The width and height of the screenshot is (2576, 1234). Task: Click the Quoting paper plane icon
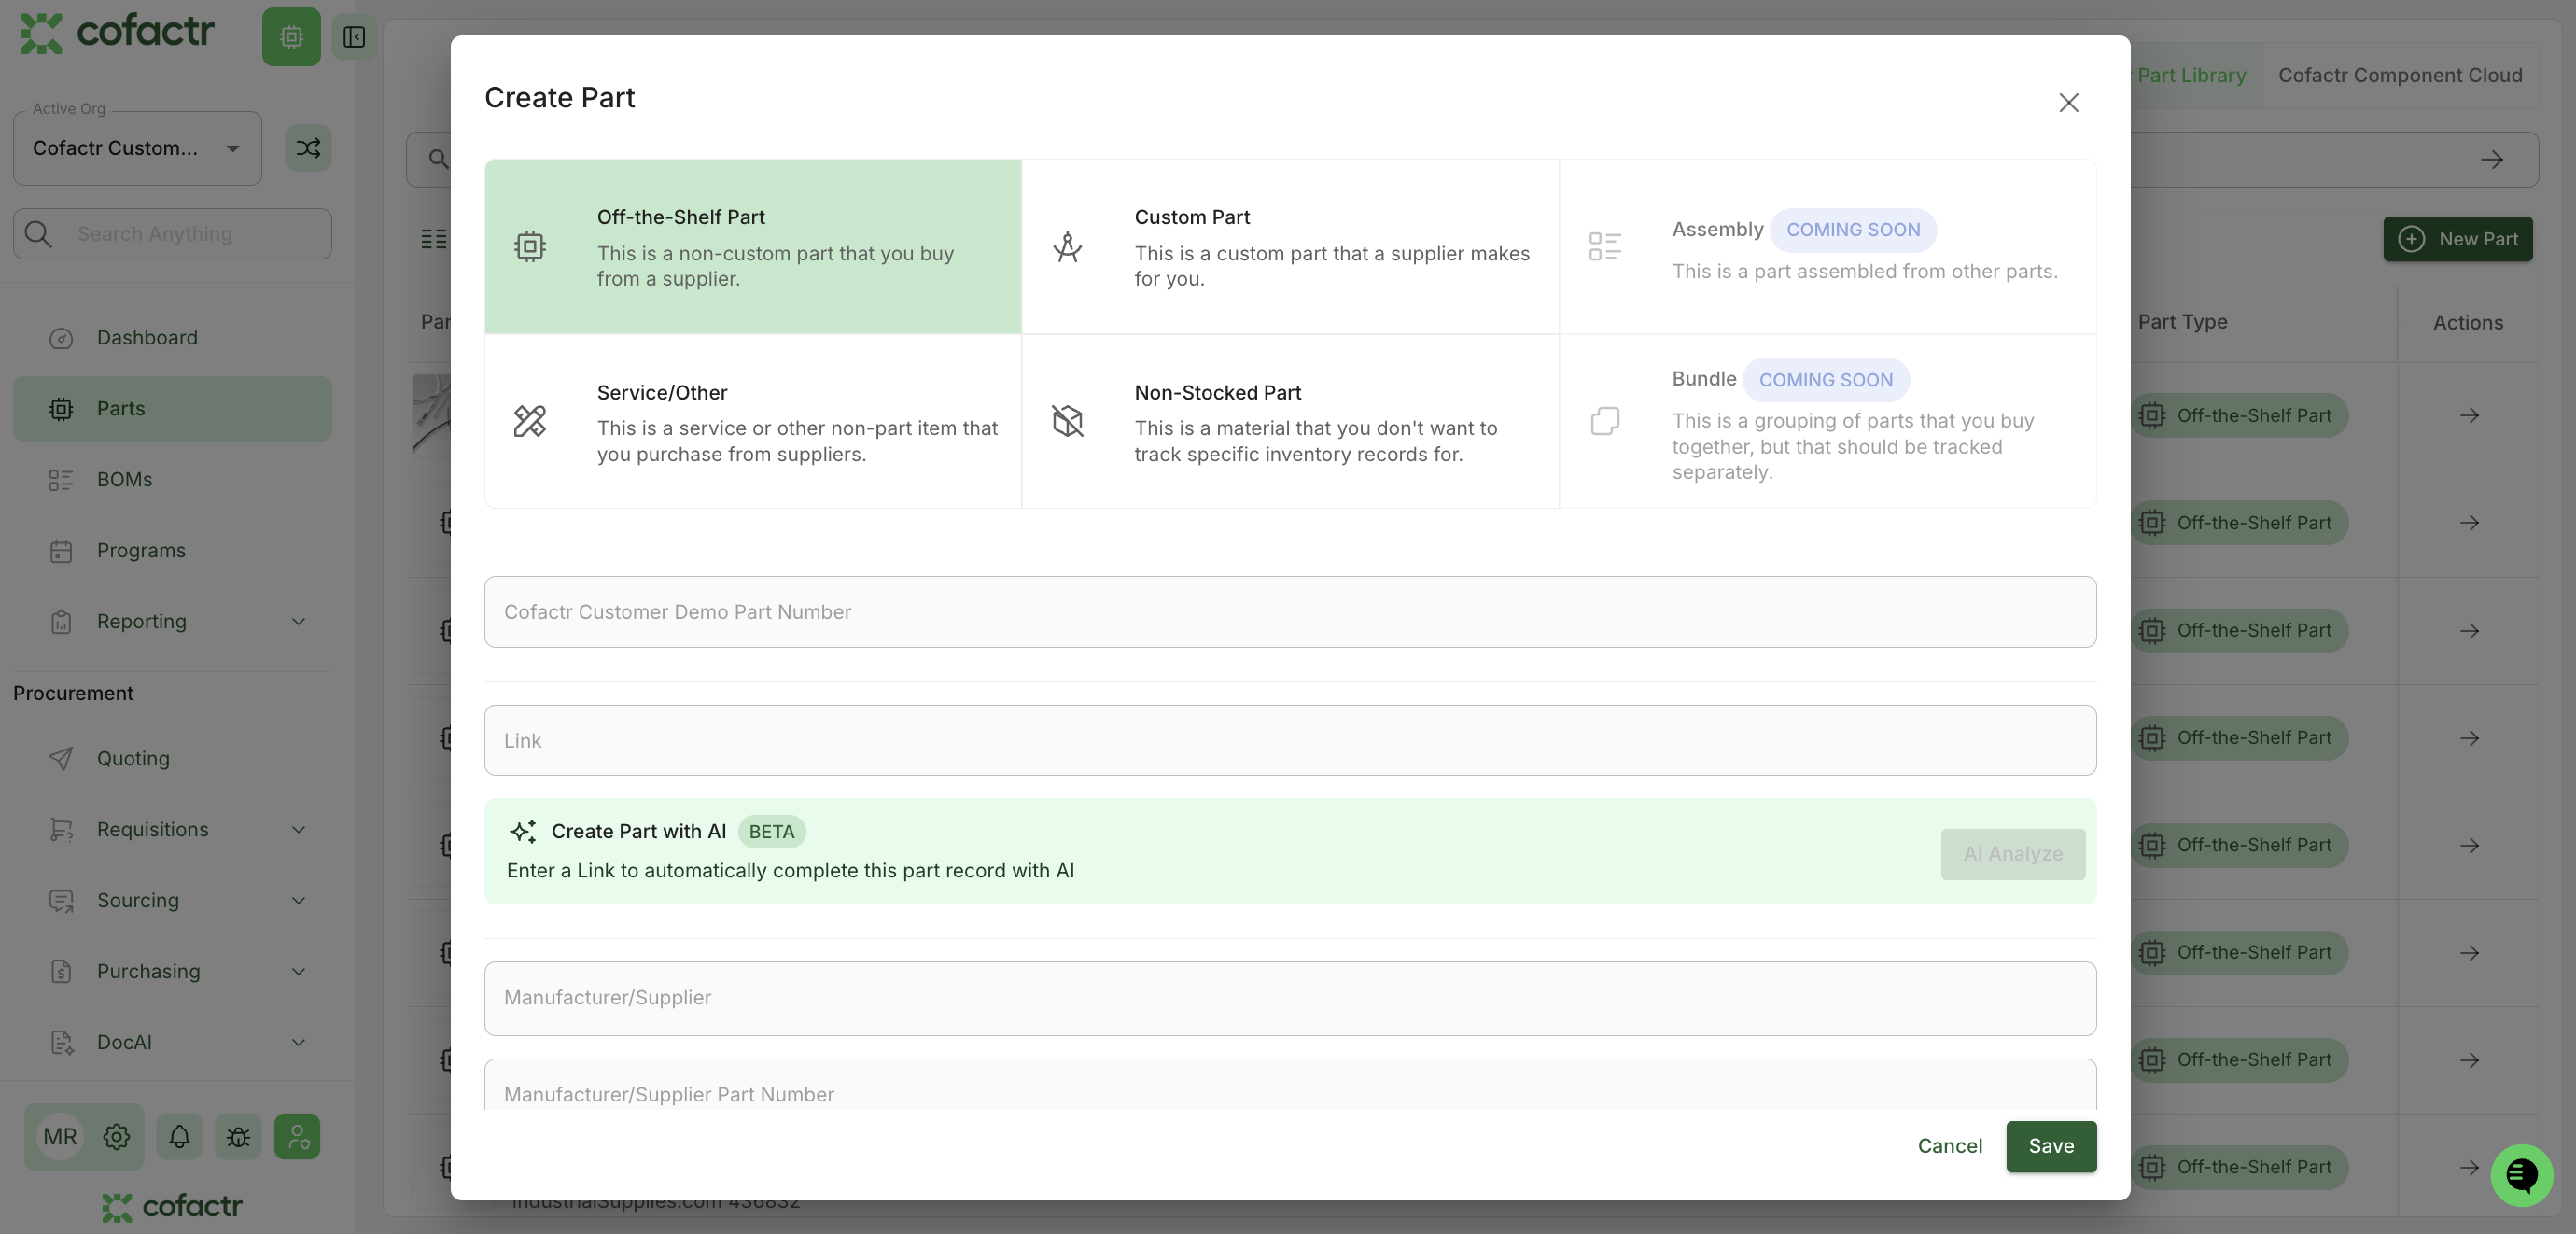point(61,759)
